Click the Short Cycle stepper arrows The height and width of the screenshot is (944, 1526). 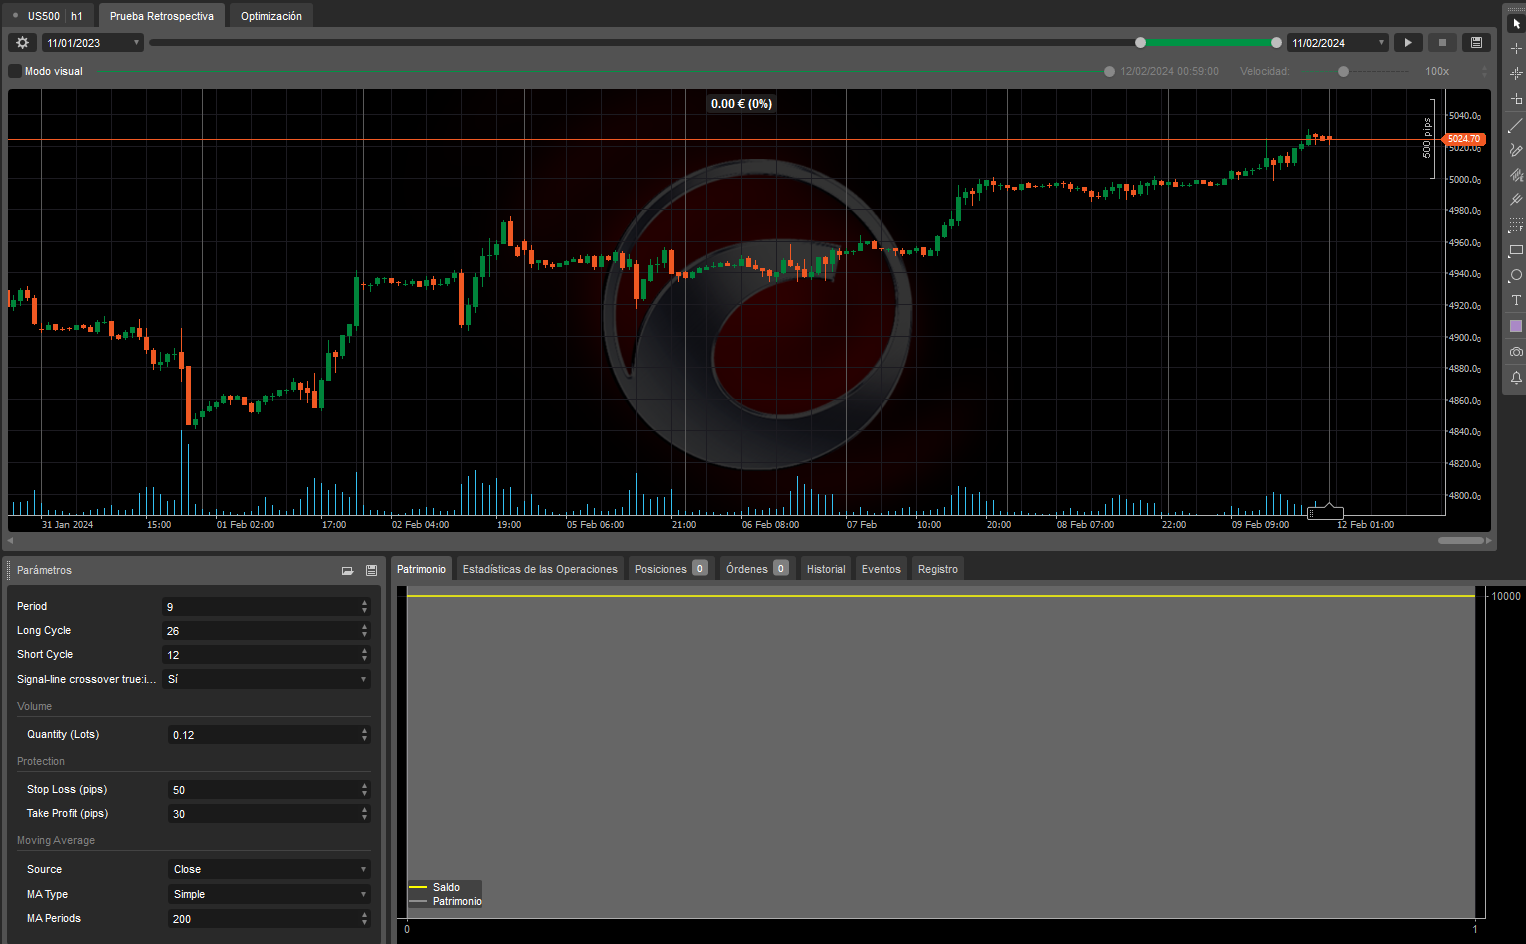point(364,655)
